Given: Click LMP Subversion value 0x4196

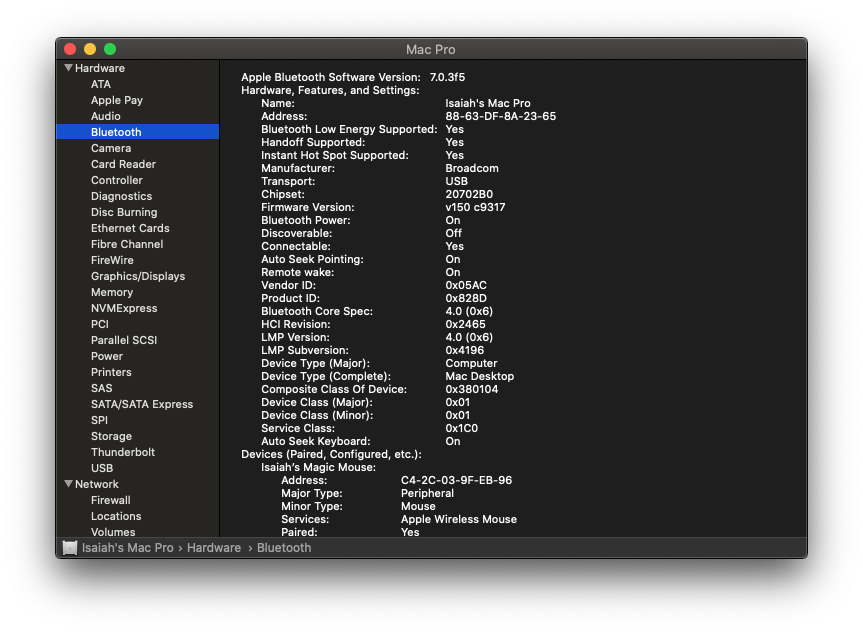Looking at the screenshot, I should pyautogui.click(x=465, y=350).
